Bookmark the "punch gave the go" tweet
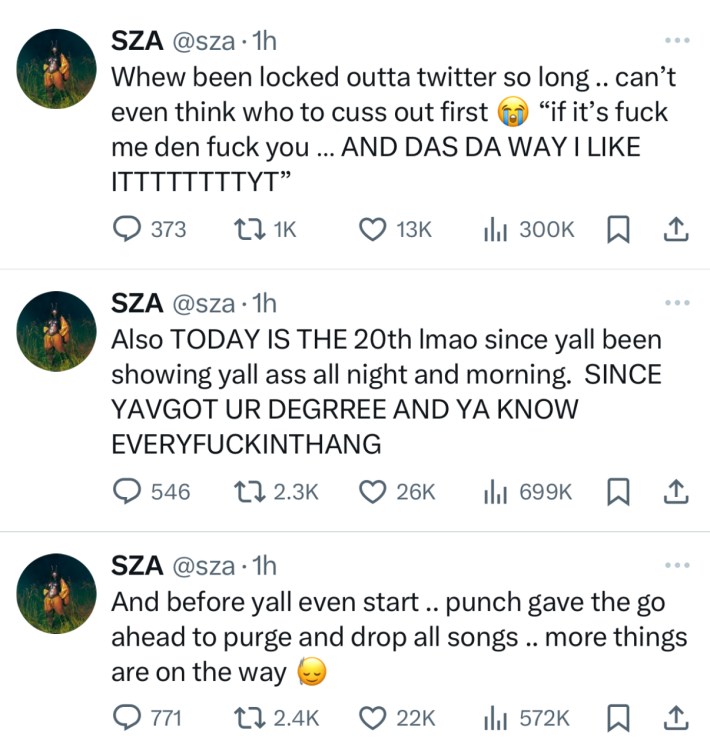The image size is (710, 754). pos(618,717)
